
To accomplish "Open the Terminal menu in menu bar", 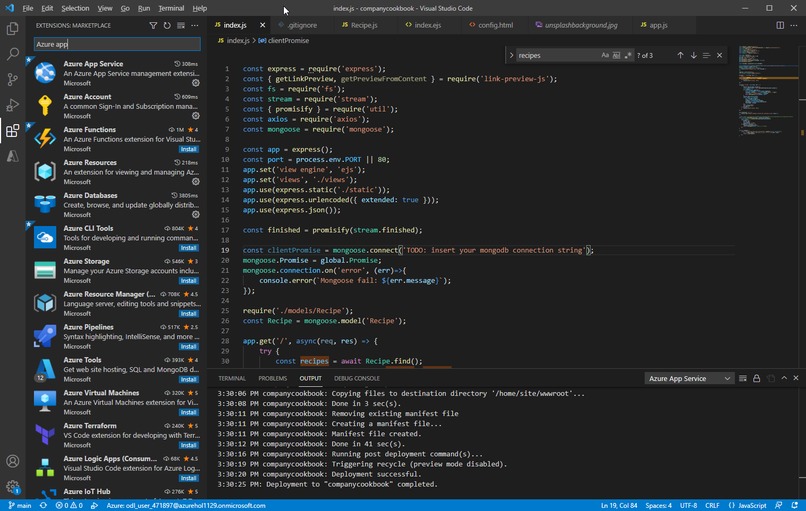I will (171, 8).
